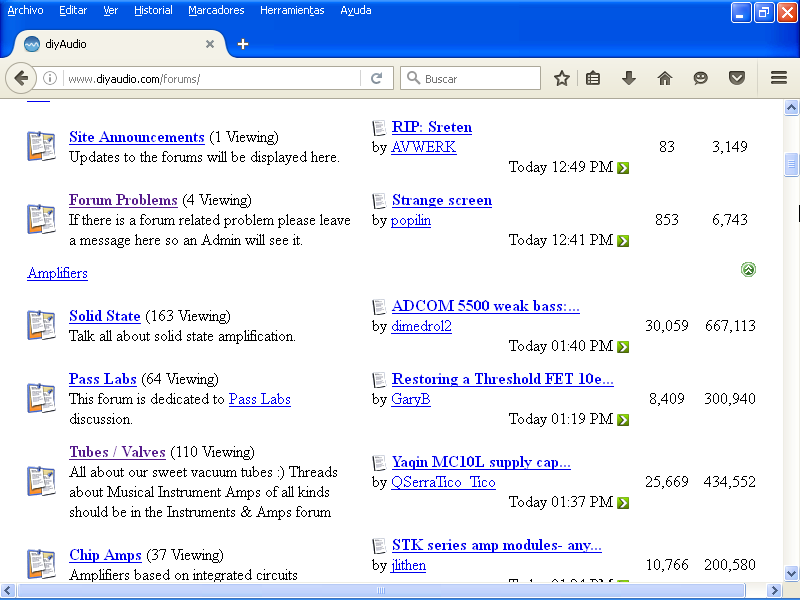The width and height of the screenshot is (800, 600).
Task: Click the Chip Amps forum clipboard icon
Action: [x=41, y=564]
